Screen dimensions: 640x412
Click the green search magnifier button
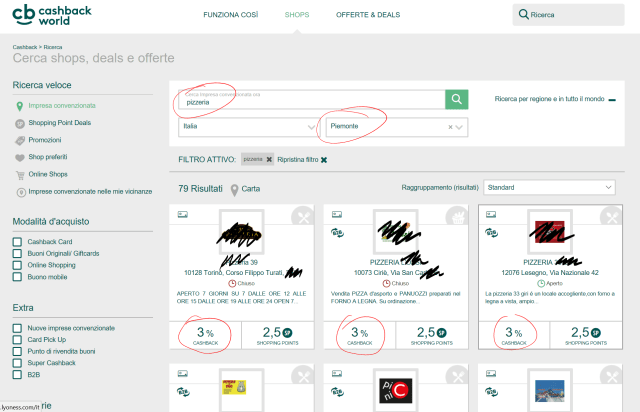tap(456, 99)
